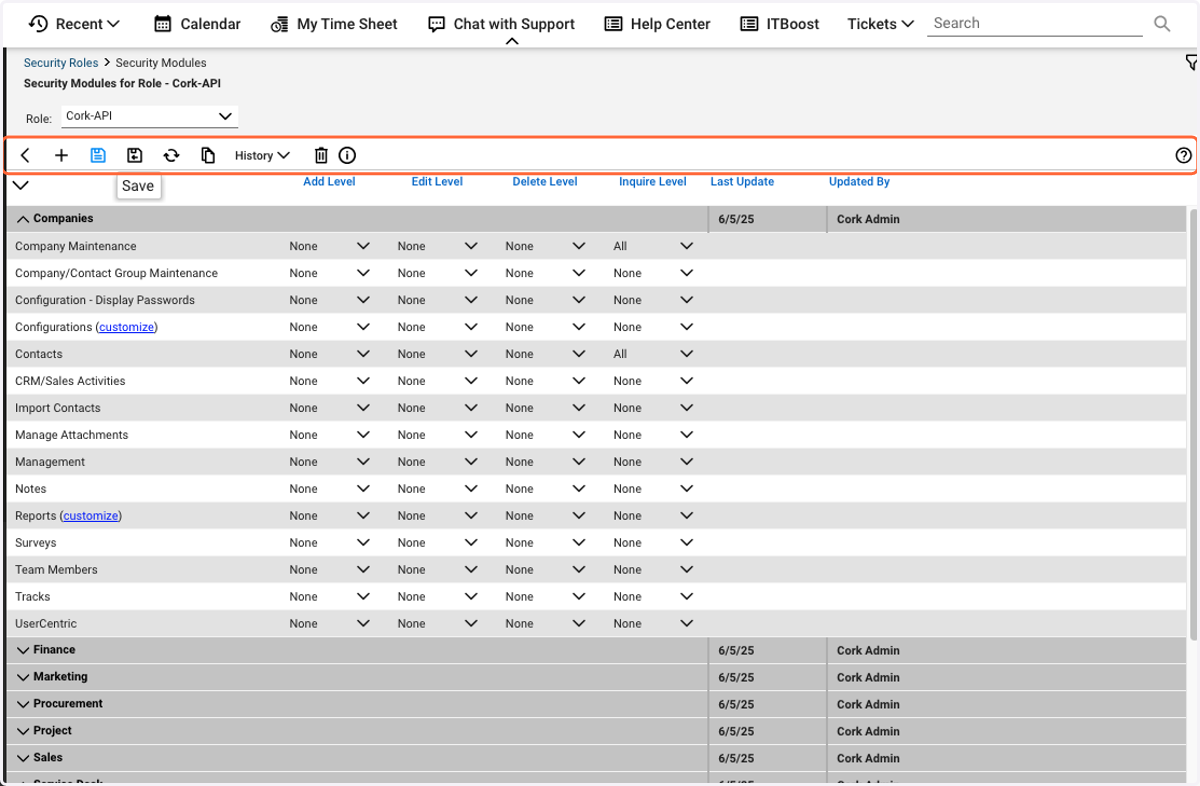
Task: Open Chat with Support
Action: 501,24
